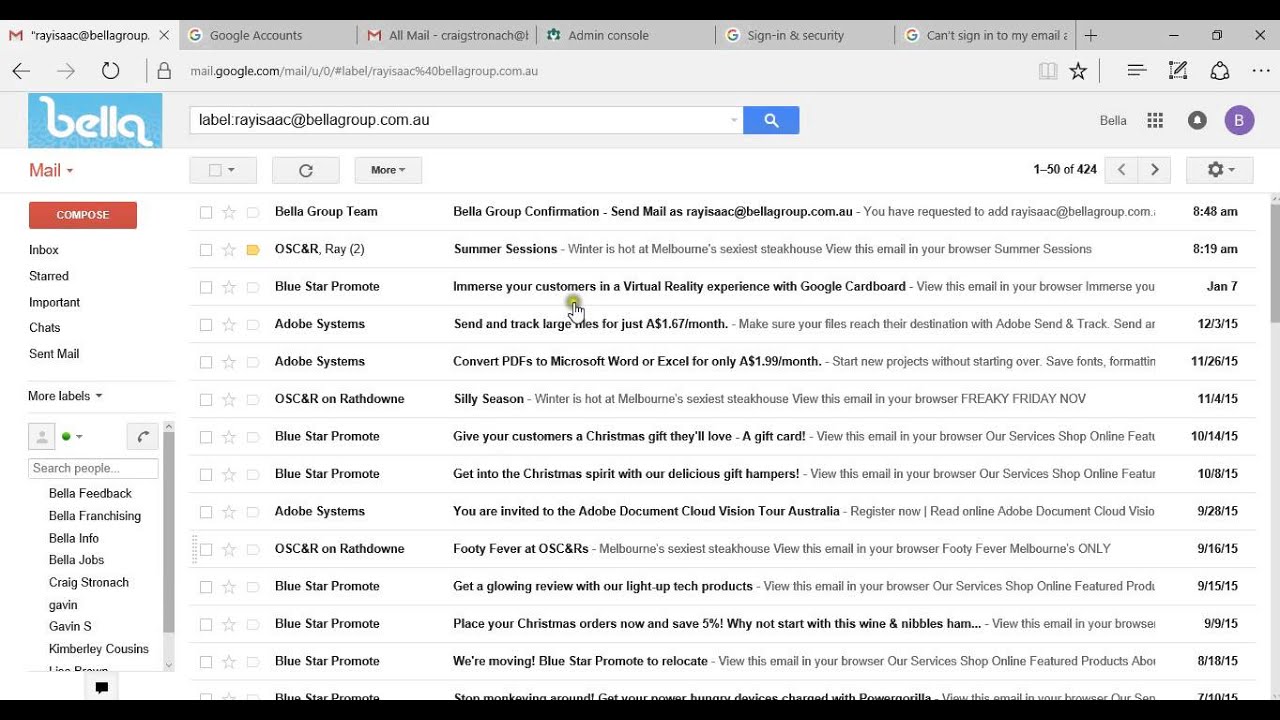Viewport: 1280px width, 720px height.
Task: Toggle importance marker on Bella Group Team email
Action: [x=253, y=212]
